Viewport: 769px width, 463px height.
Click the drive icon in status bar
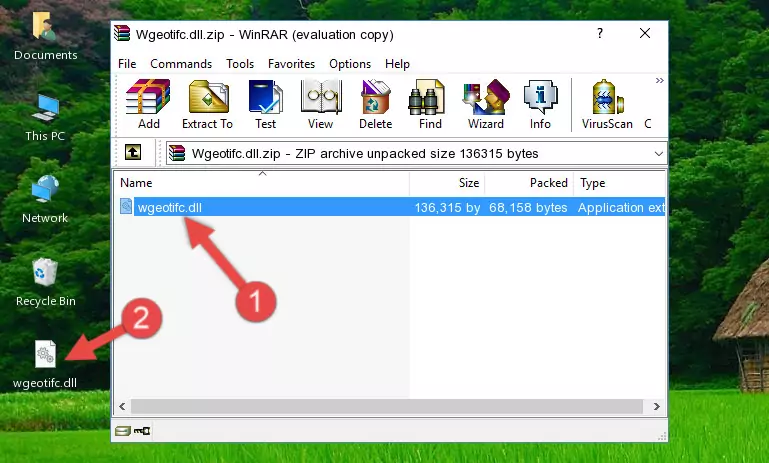[x=123, y=431]
